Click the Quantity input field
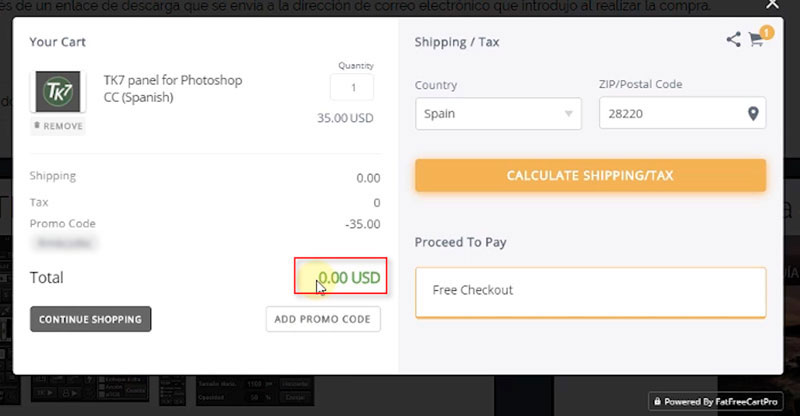800x416 pixels. tap(352, 87)
